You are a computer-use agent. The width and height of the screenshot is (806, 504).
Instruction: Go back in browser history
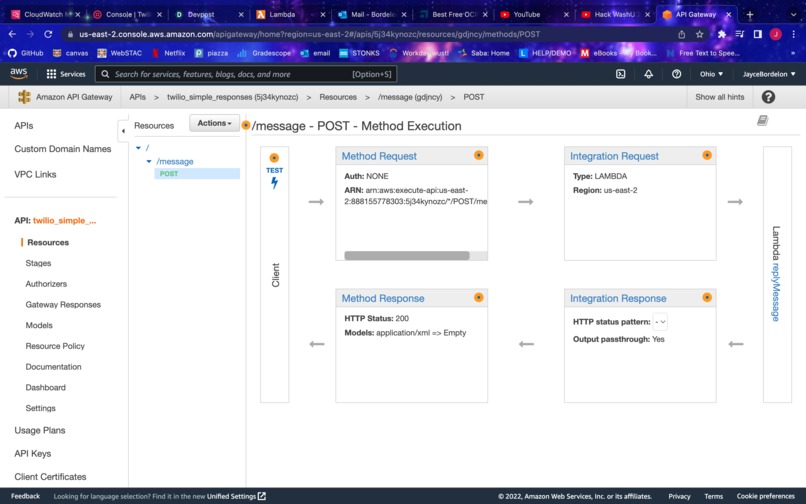pos(12,34)
